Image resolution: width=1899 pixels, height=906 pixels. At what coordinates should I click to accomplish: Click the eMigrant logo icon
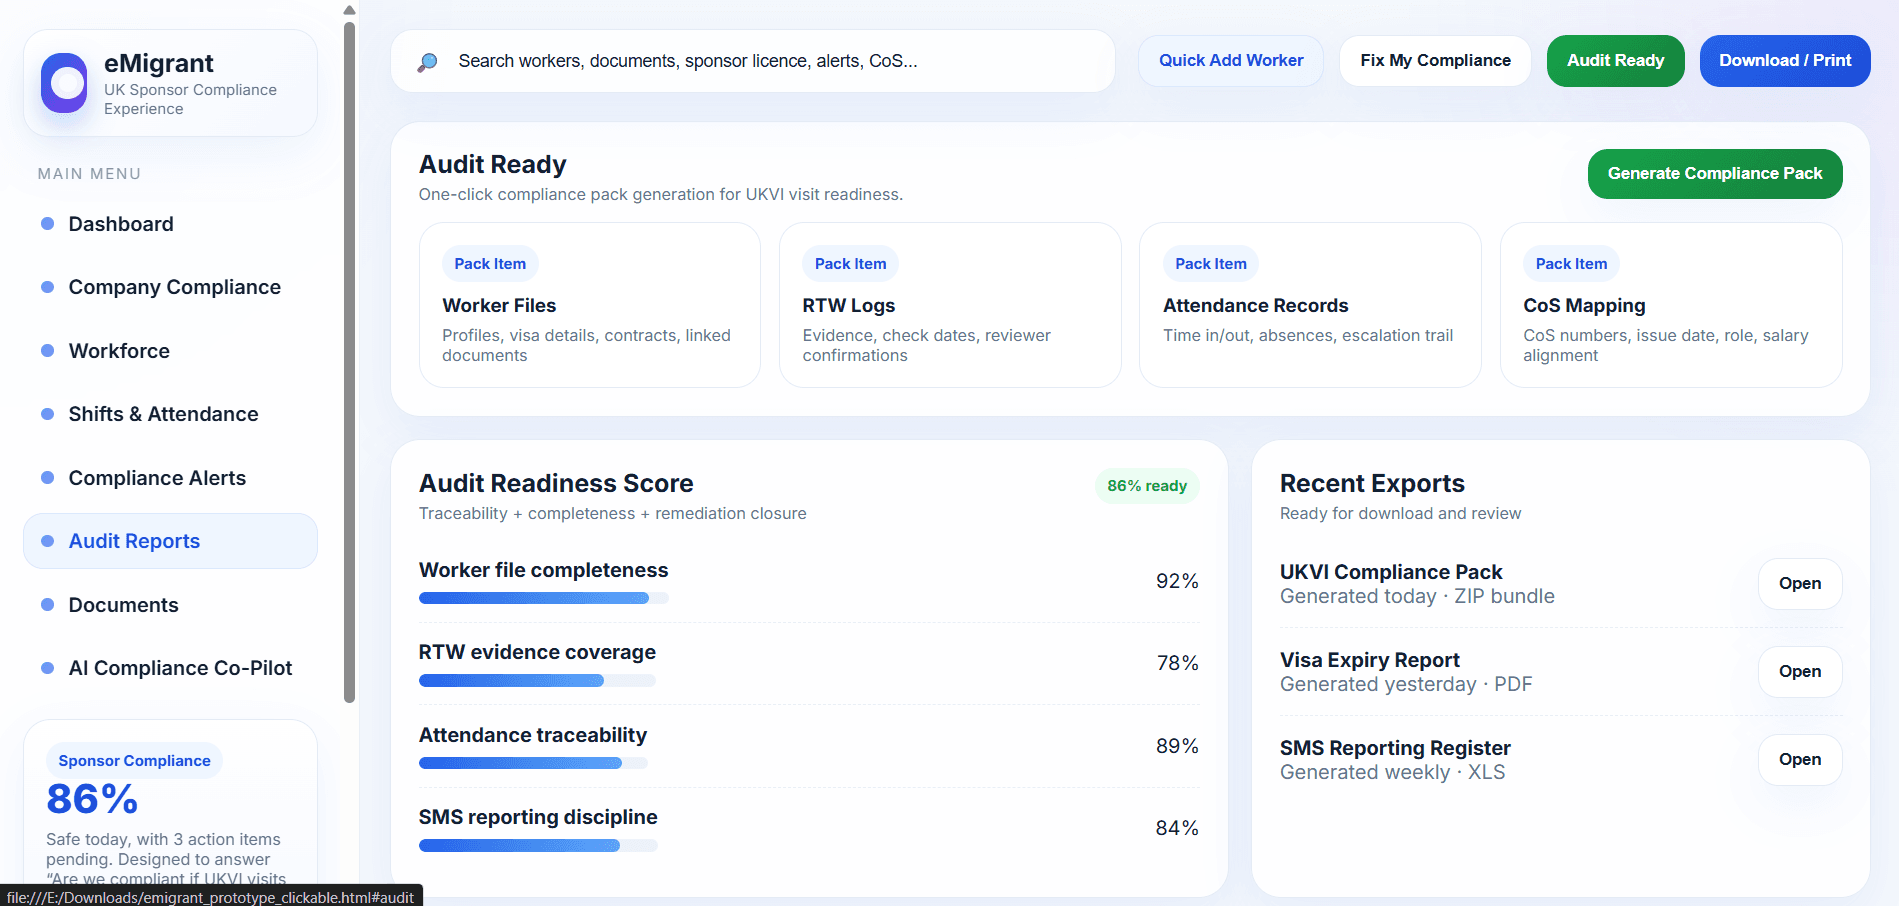(x=64, y=83)
